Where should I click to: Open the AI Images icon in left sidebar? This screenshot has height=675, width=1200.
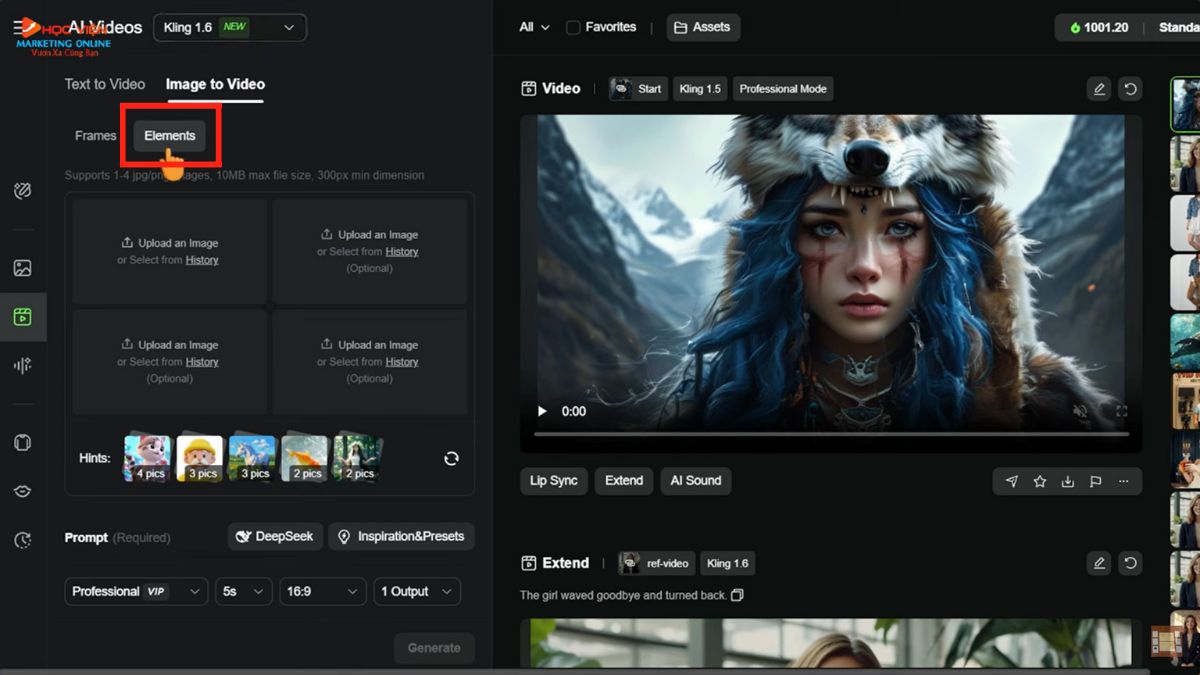(22, 268)
